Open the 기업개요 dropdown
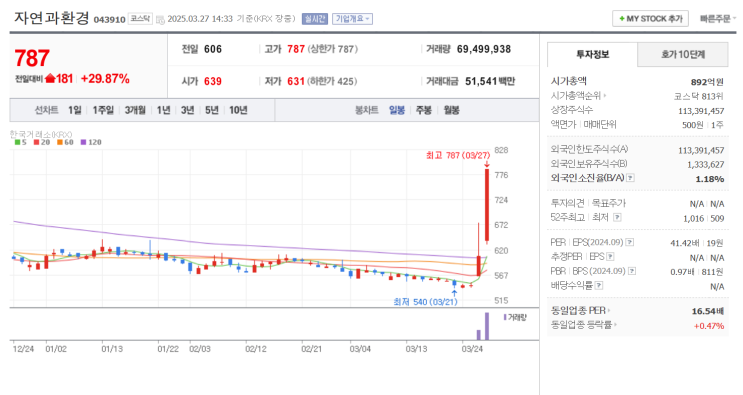743x395 pixels. tap(353, 19)
